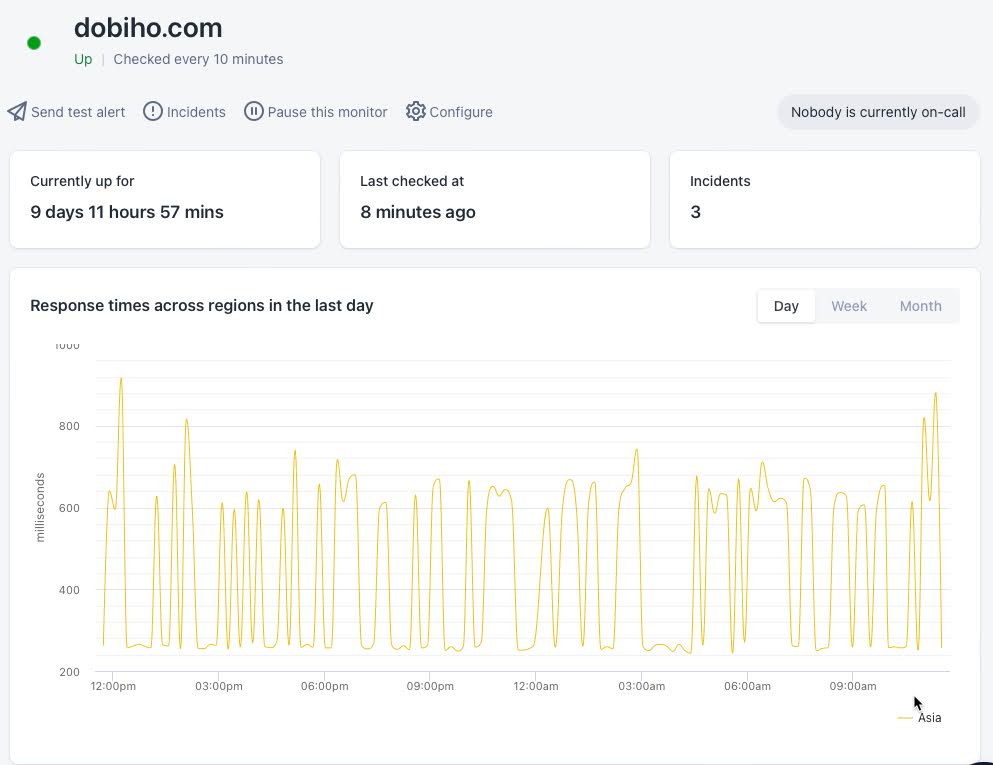Click the paper plane send alert icon
Viewport: 993px width, 765px height.
tap(17, 112)
